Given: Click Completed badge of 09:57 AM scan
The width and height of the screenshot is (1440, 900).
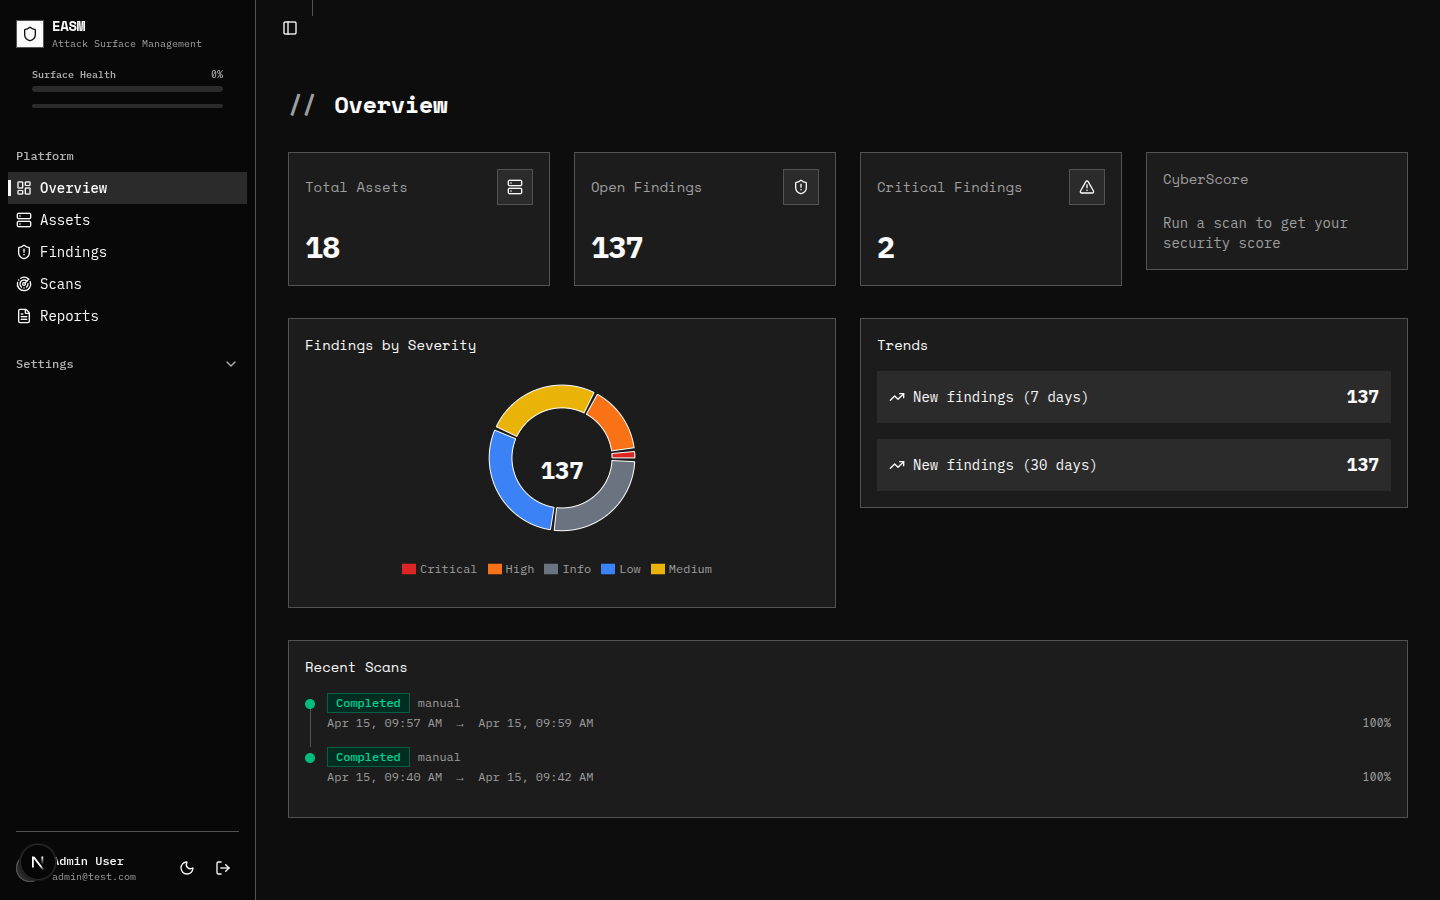Looking at the screenshot, I should point(368,704).
